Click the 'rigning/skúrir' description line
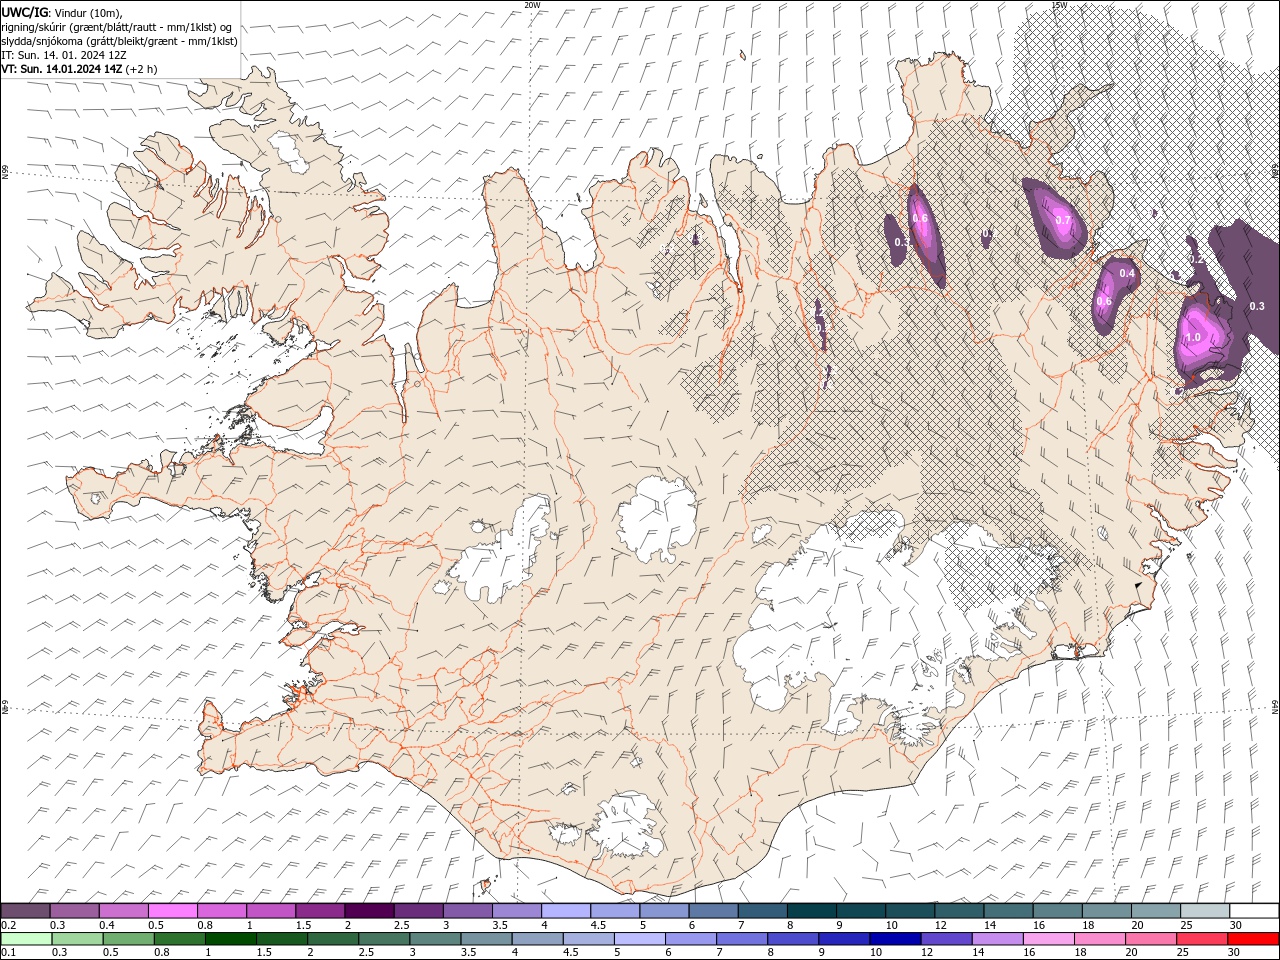 tap(118, 27)
